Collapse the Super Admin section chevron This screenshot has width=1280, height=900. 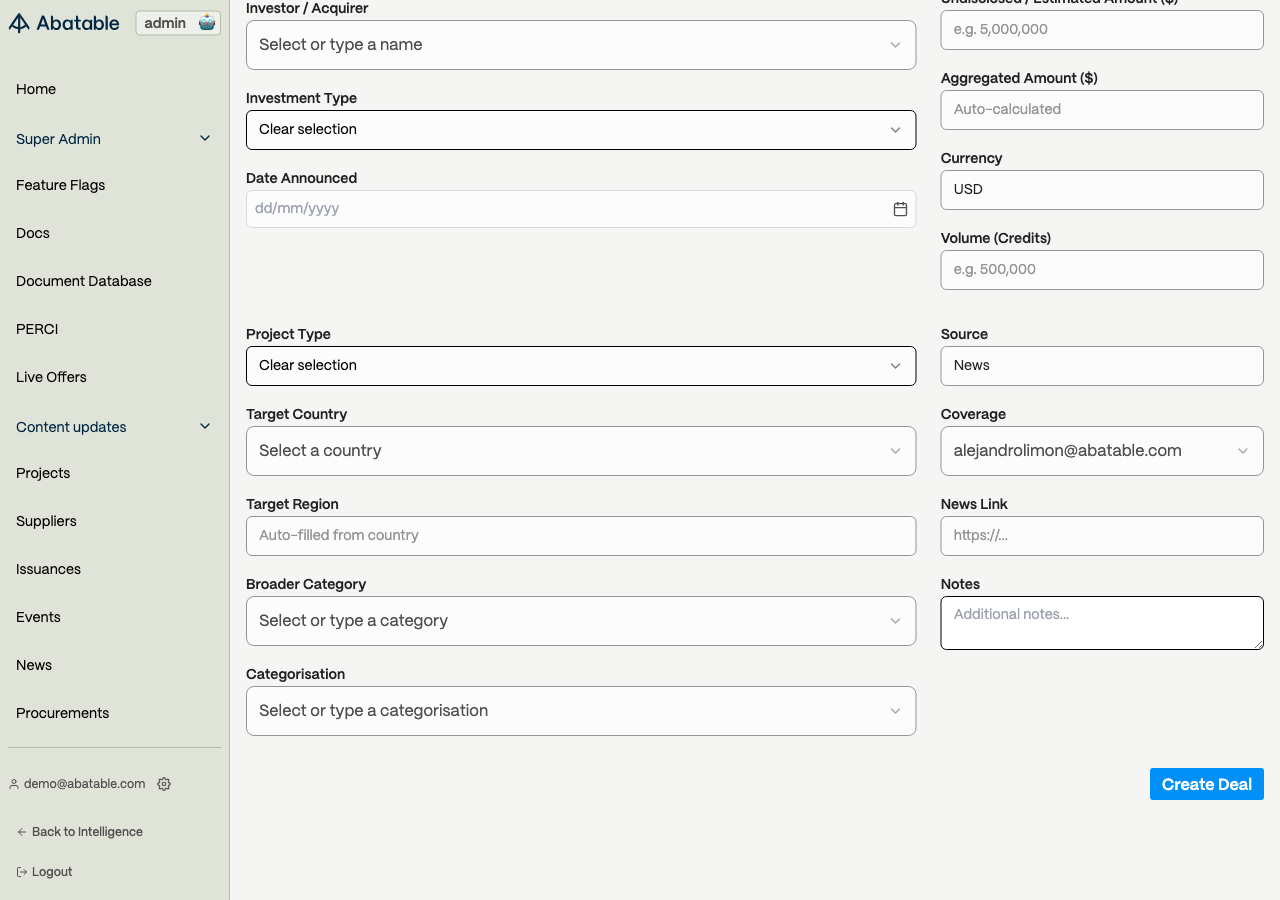click(205, 138)
